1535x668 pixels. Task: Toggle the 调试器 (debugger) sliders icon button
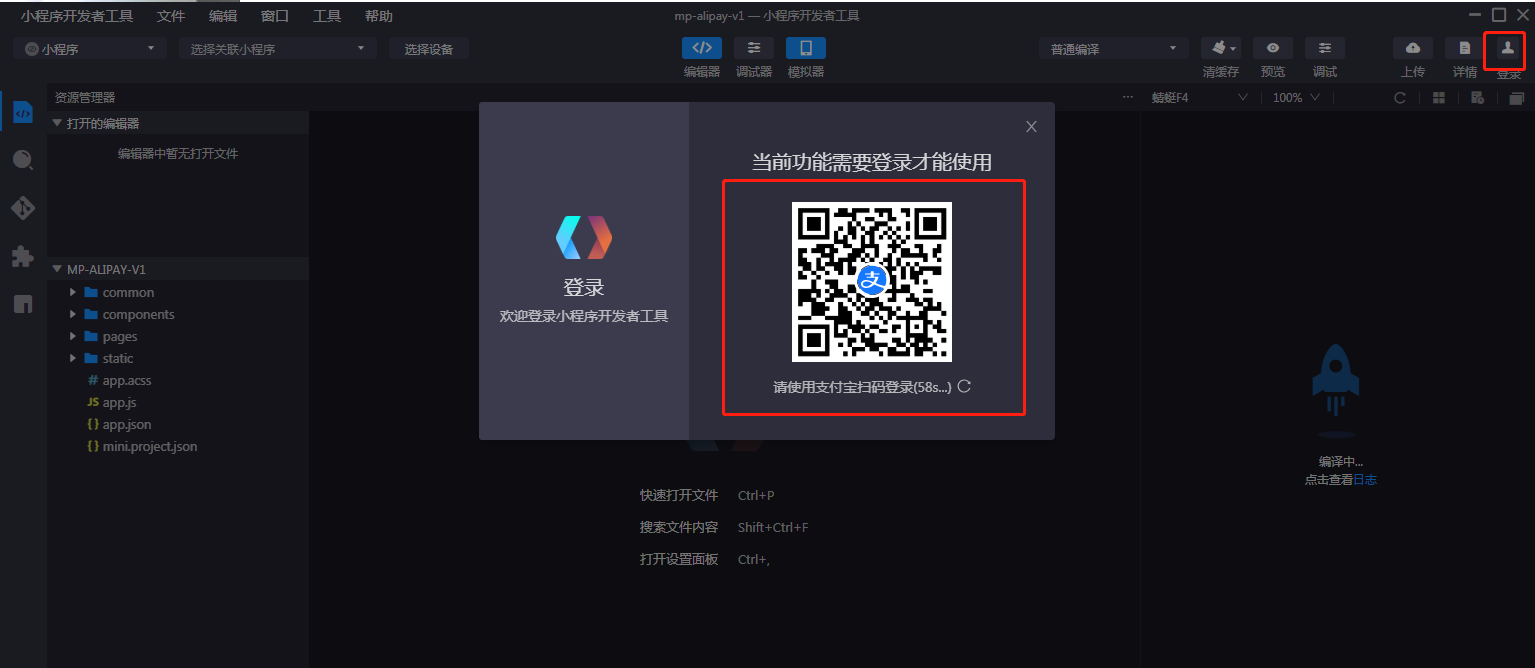(754, 48)
